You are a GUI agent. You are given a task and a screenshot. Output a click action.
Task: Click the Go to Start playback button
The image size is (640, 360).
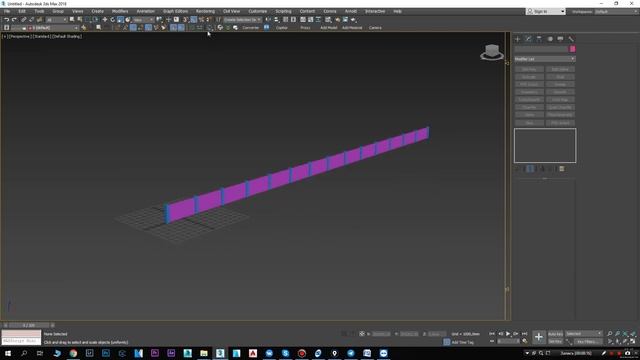[492, 334]
